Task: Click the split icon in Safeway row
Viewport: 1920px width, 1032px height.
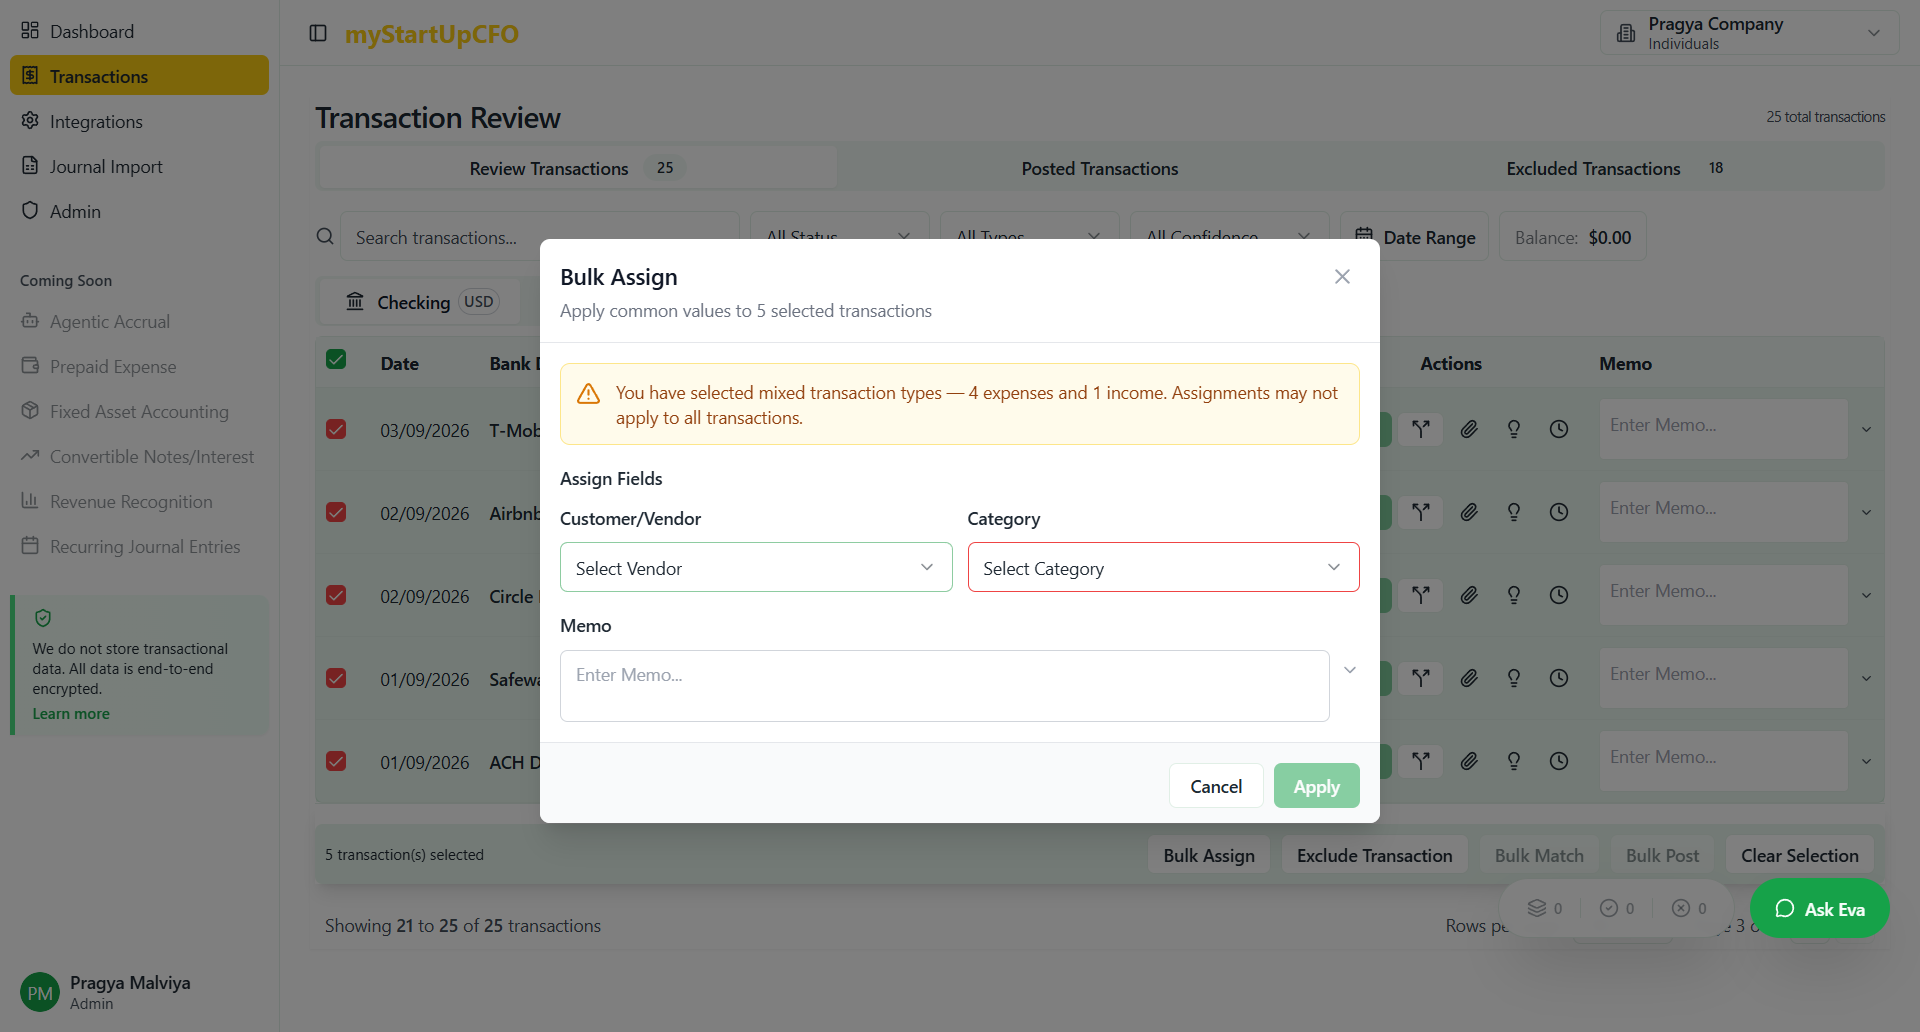Action: click(1420, 678)
